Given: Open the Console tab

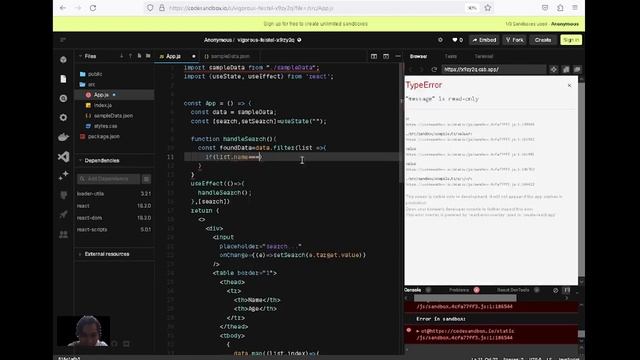Looking at the screenshot, I should pyautogui.click(x=413, y=290).
